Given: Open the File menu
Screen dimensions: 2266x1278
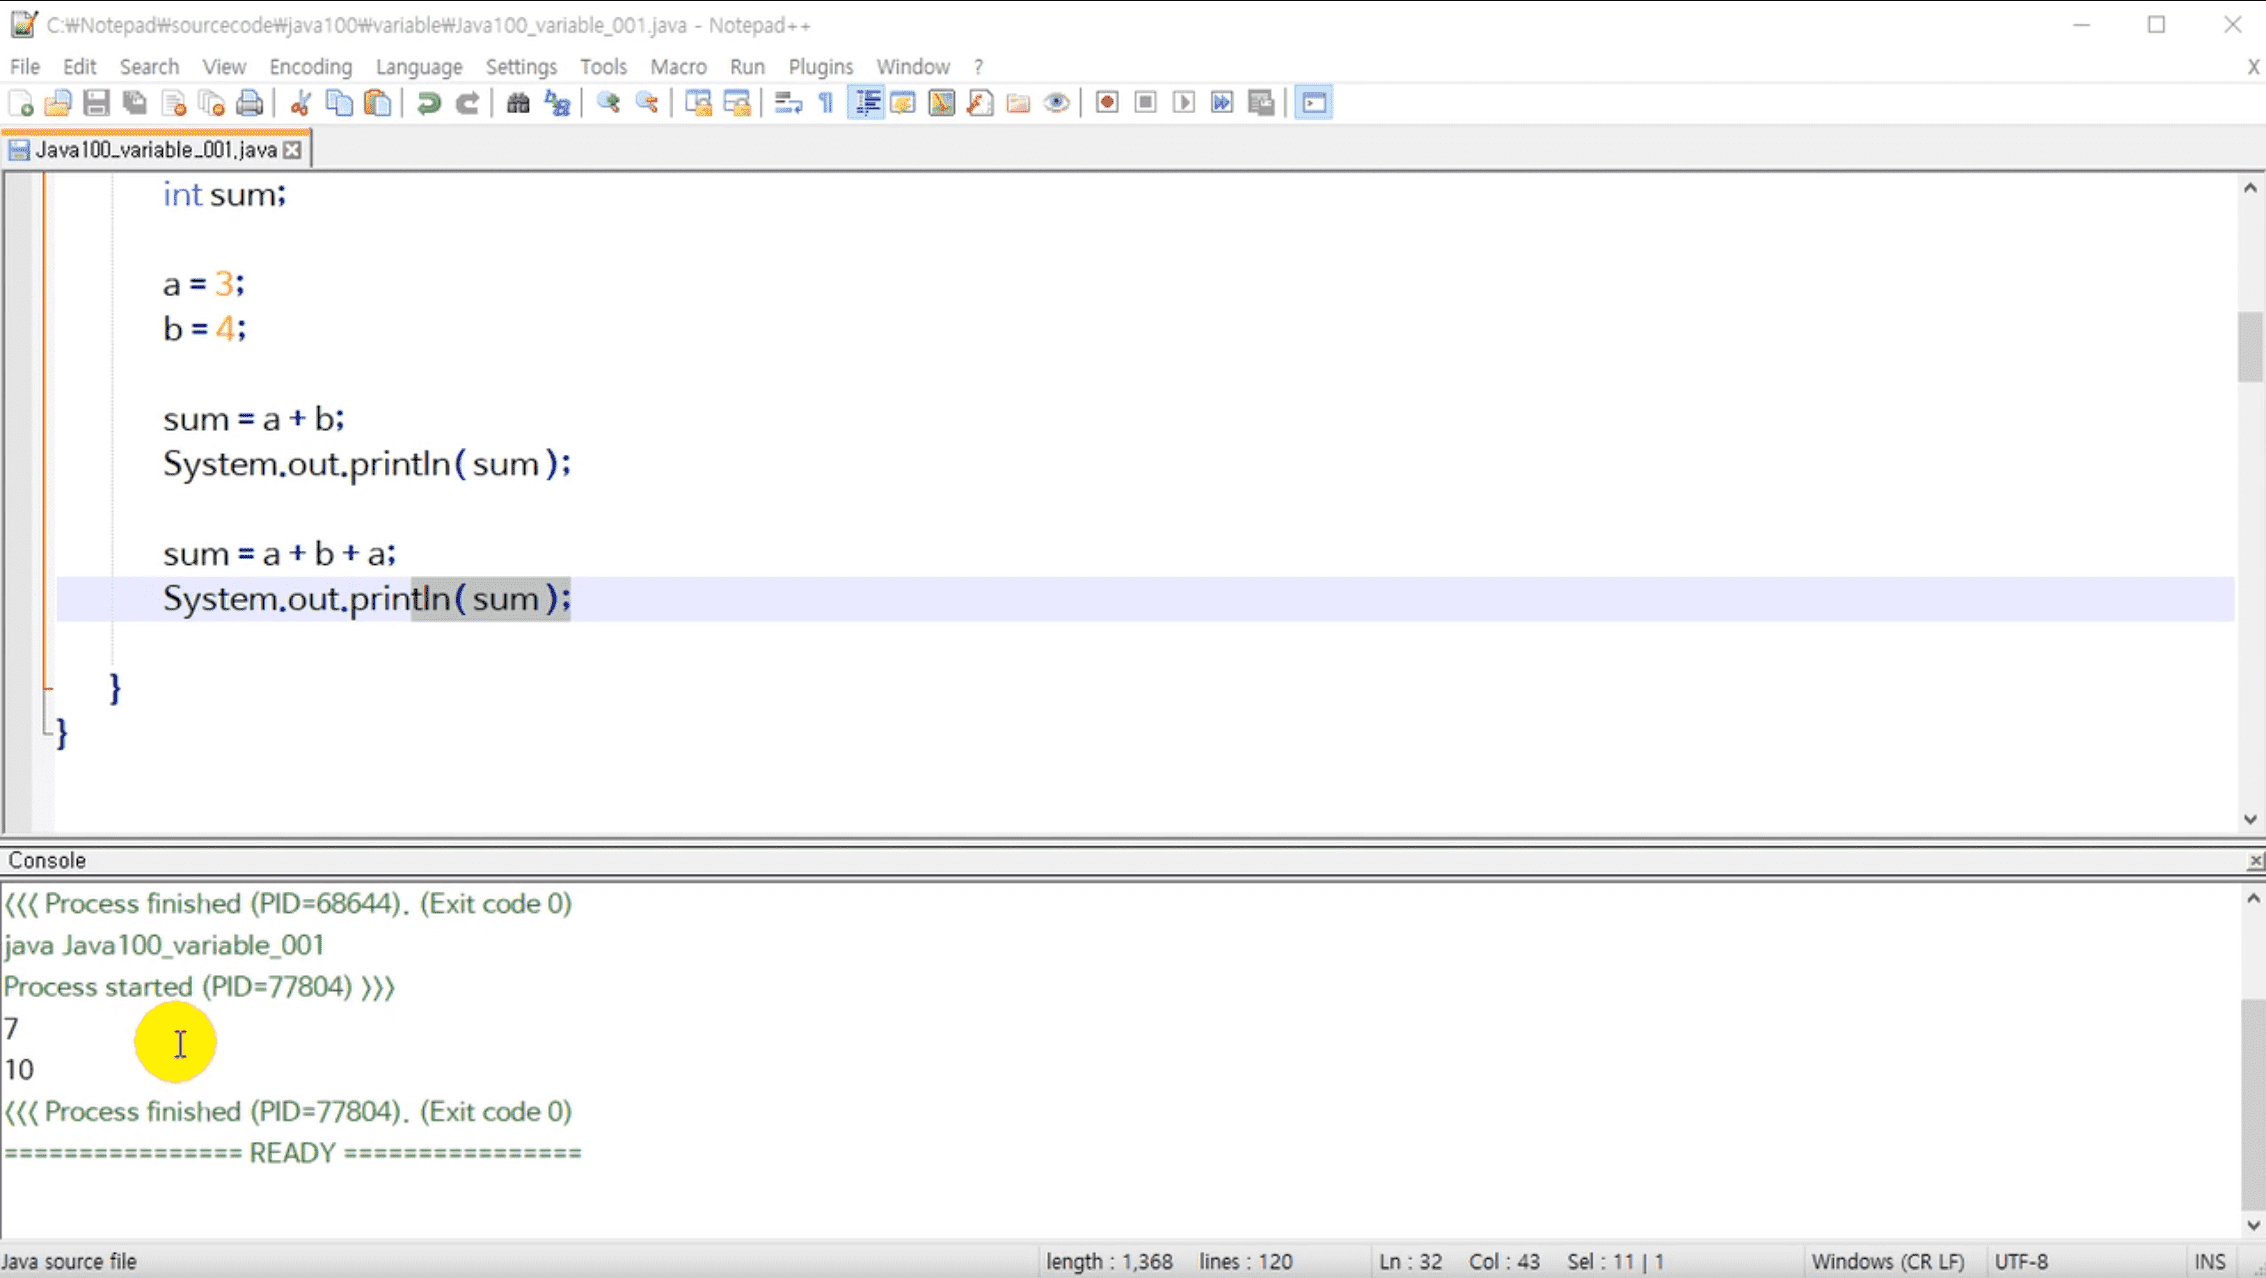Looking at the screenshot, I should [x=25, y=66].
